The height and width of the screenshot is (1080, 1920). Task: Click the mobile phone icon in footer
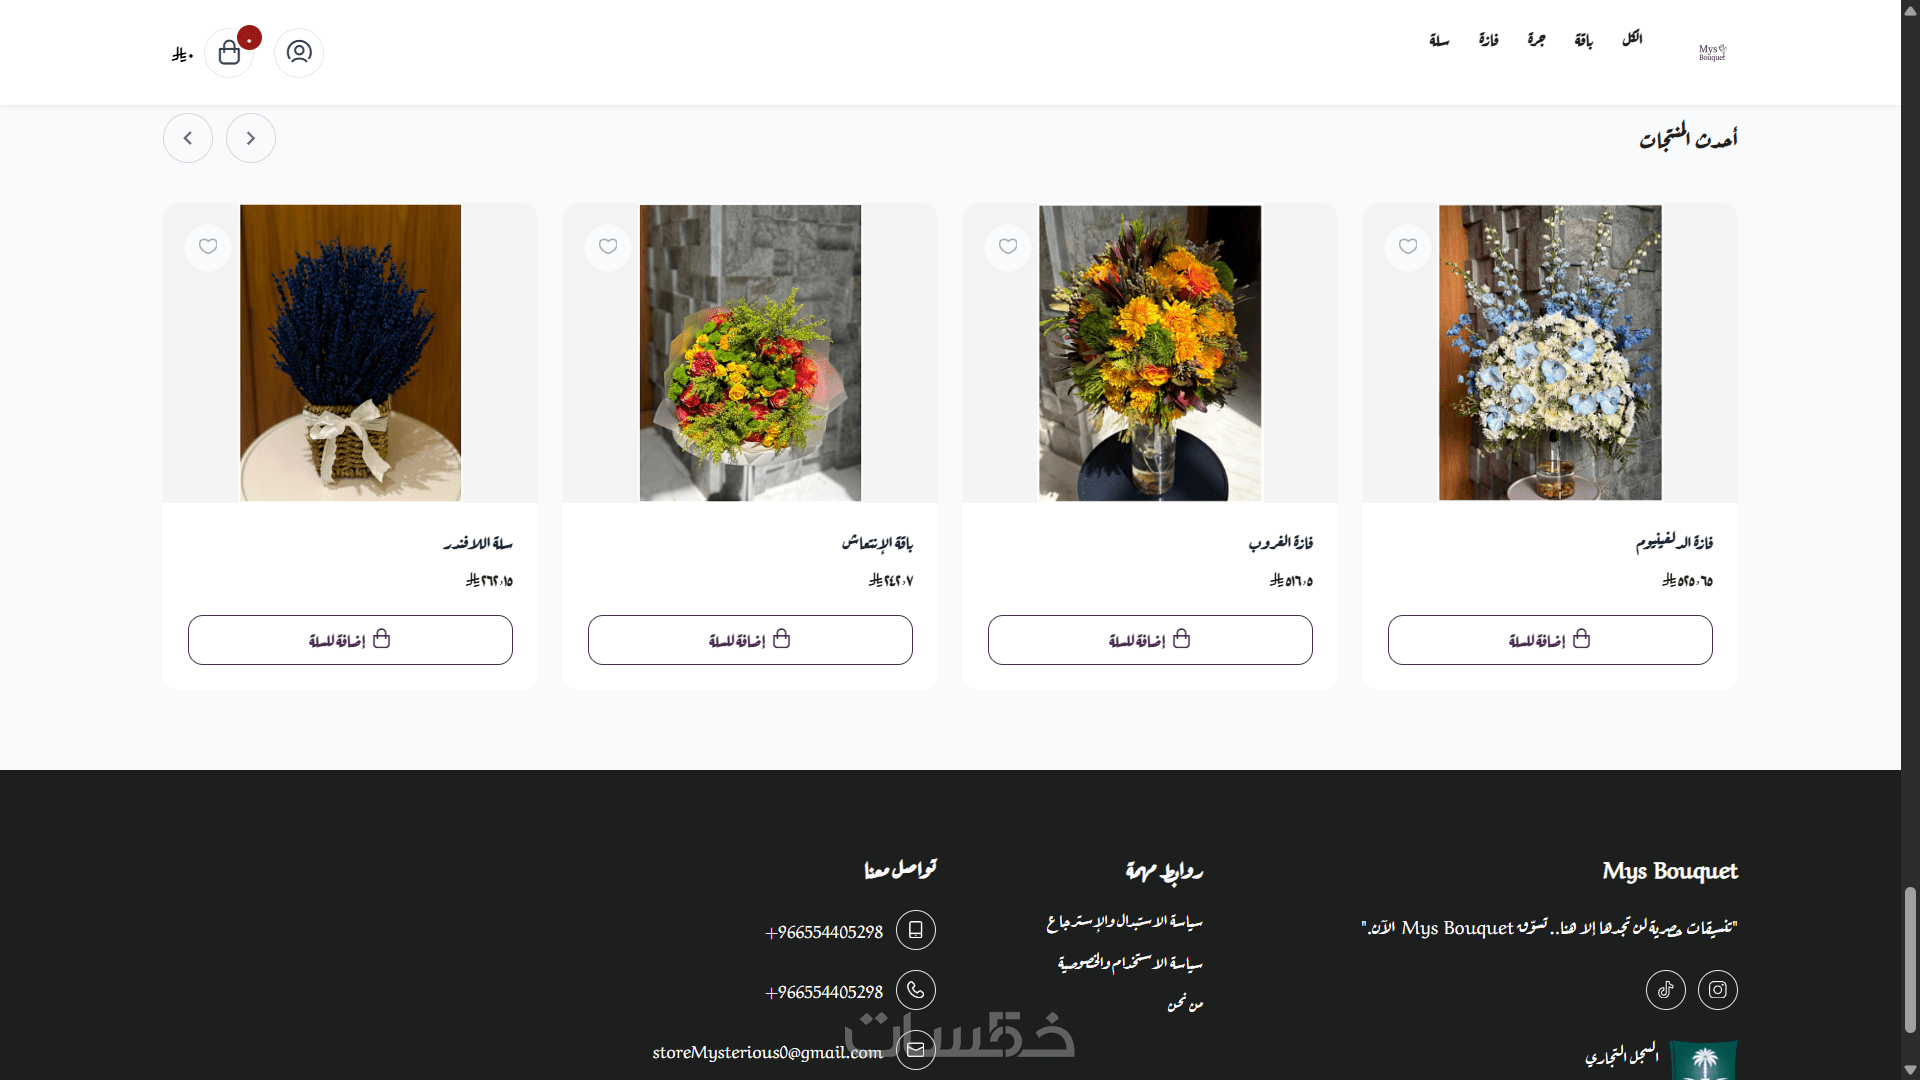[x=915, y=930]
